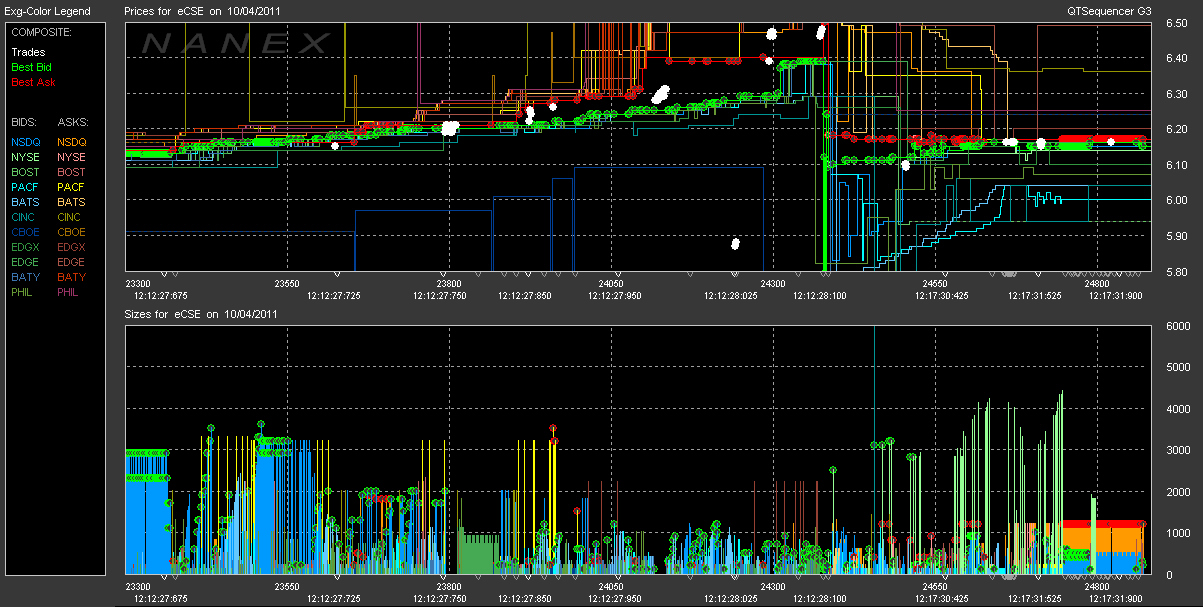Image resolution: width=1203 pixels, height=607 pixels.
Task: Click the 6.30 price axis label
Action: (x=1176, y=94)
